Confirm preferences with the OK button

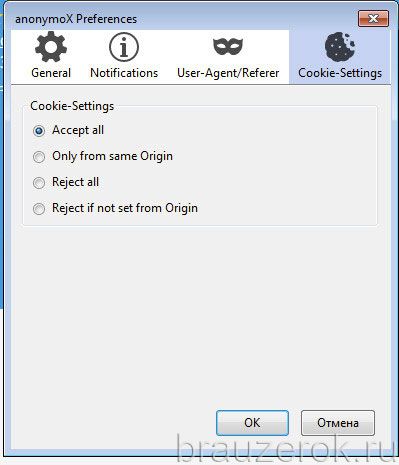tap(252, 423)
